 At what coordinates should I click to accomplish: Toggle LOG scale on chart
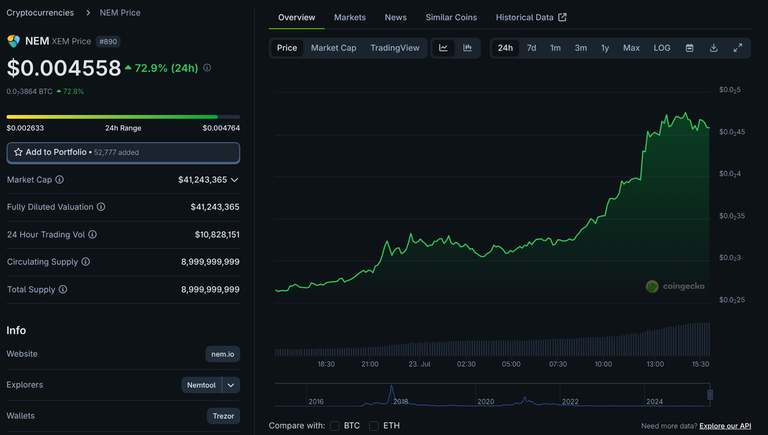tap(662, 48)
